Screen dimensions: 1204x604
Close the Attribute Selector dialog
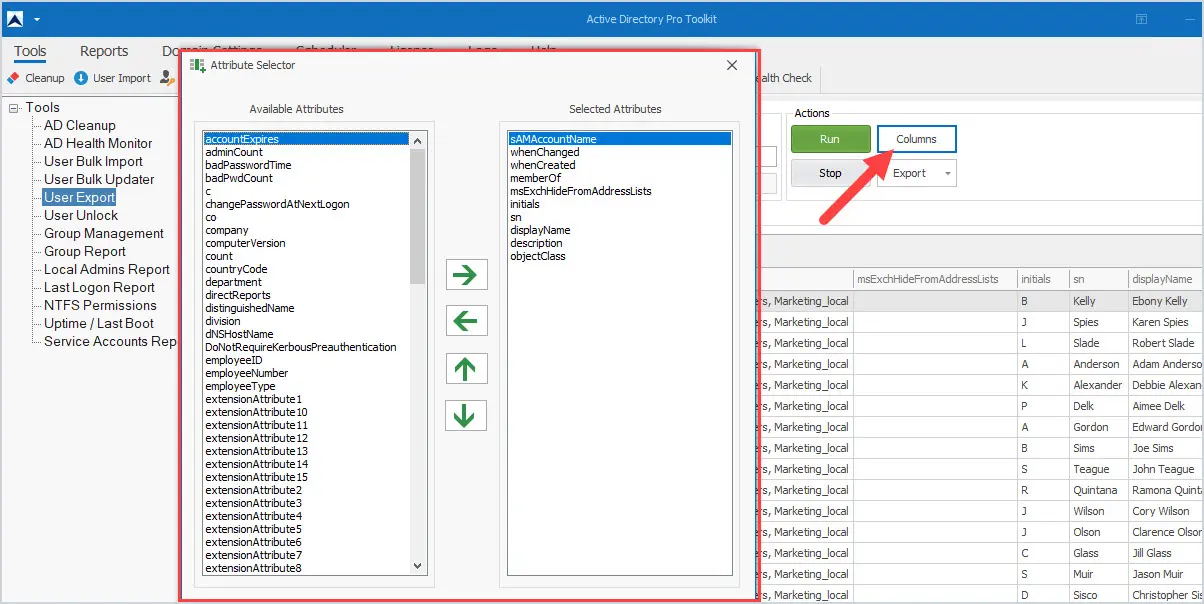pyautogui.click(x=732, y=65)
